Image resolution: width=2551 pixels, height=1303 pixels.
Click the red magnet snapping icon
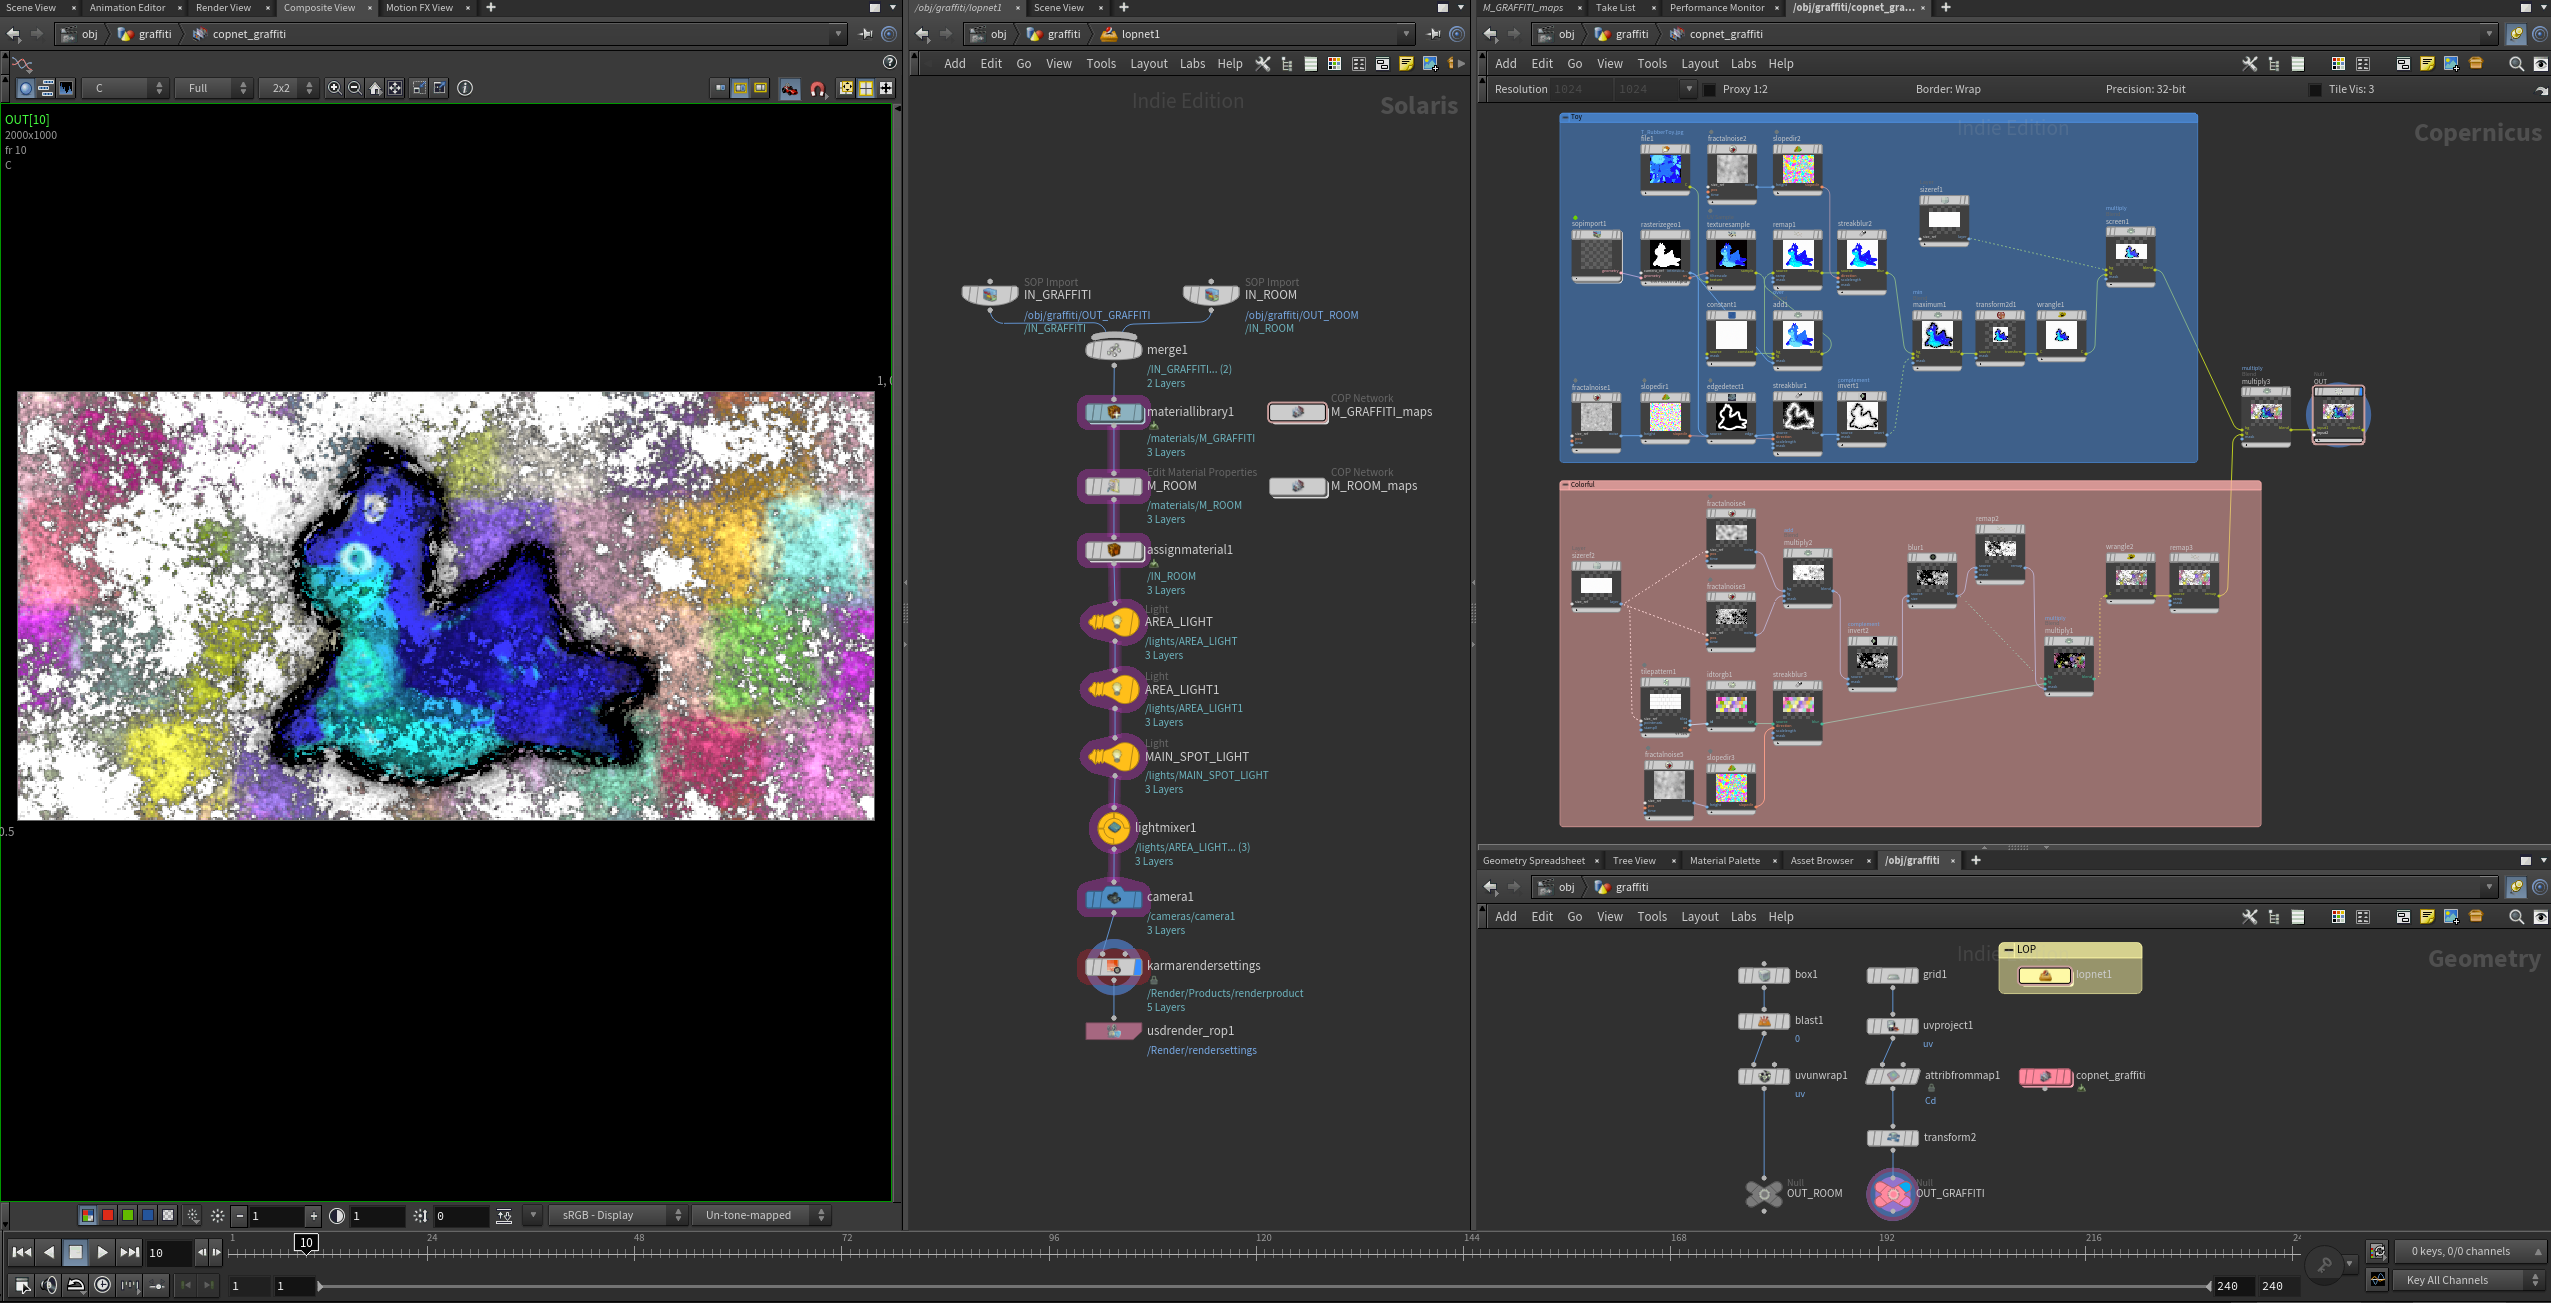click(x=817, y=89)
